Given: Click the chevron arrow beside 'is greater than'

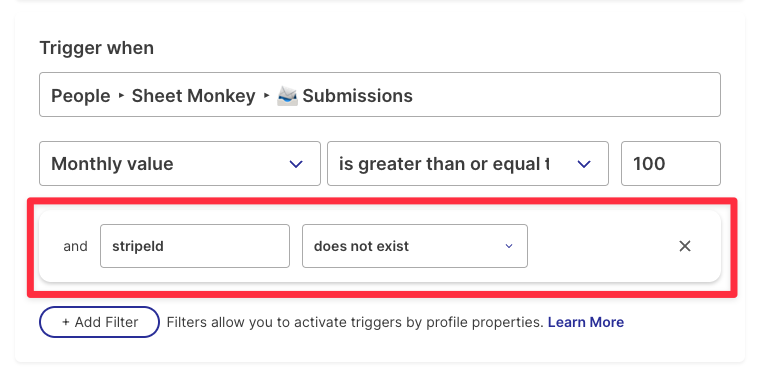Looking at the screenshot, I should coord(584,164).
